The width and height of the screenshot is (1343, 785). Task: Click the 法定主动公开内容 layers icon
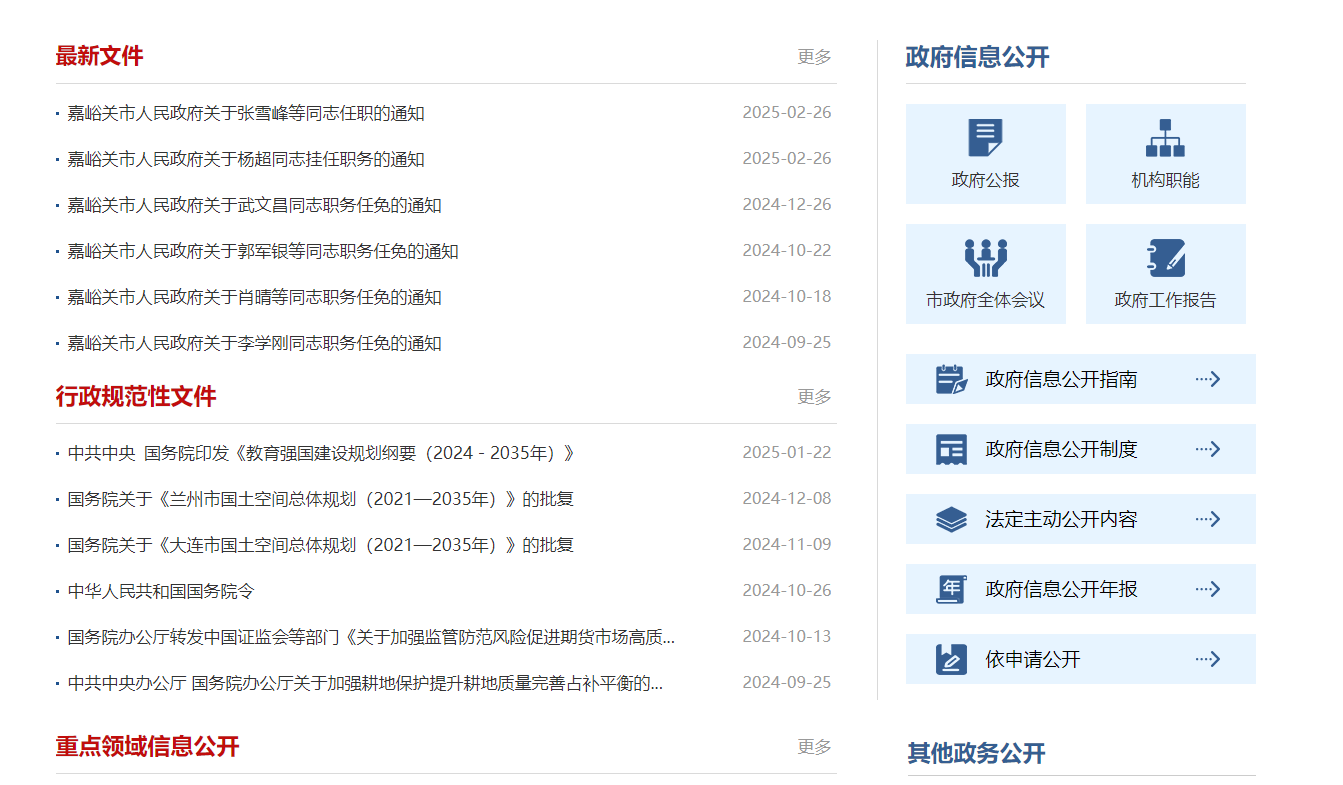(951, 519)
